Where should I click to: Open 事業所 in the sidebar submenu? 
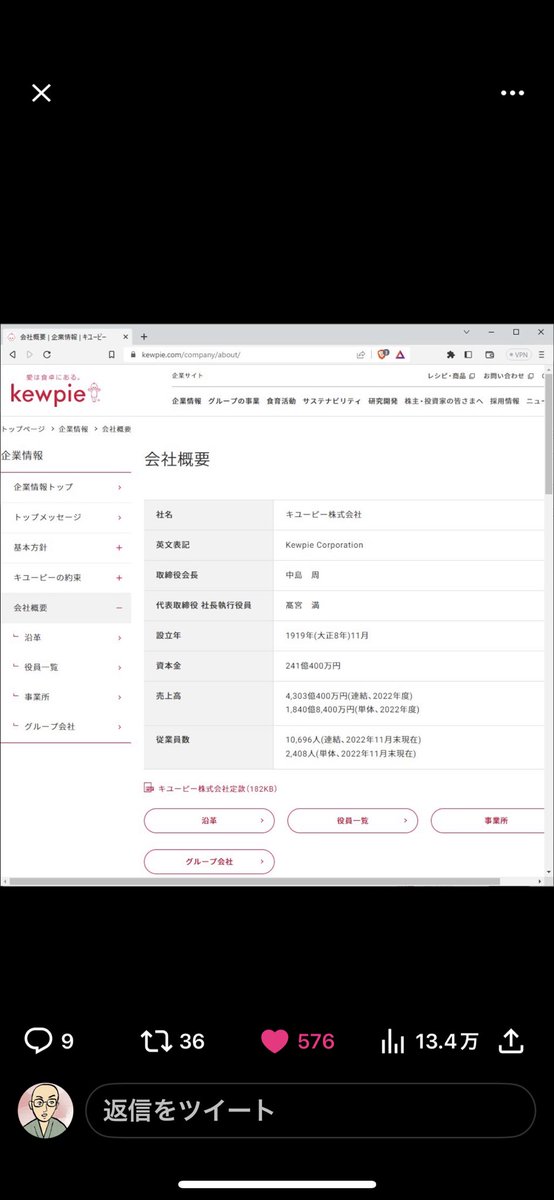pos(66,697)
